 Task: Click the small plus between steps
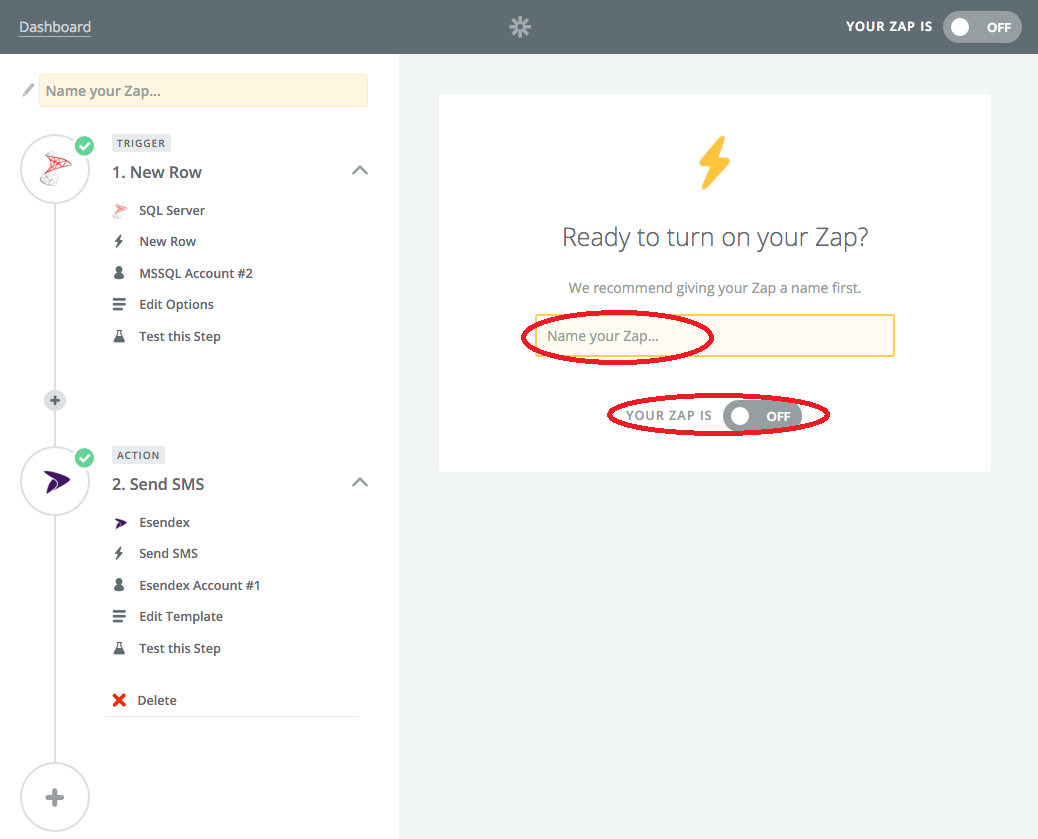click(x=55, y=400)
